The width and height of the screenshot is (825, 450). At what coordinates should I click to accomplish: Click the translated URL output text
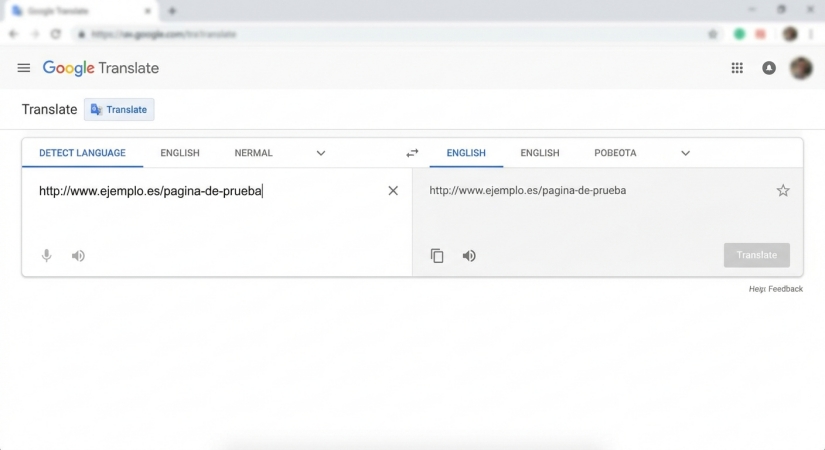[528, 191]
